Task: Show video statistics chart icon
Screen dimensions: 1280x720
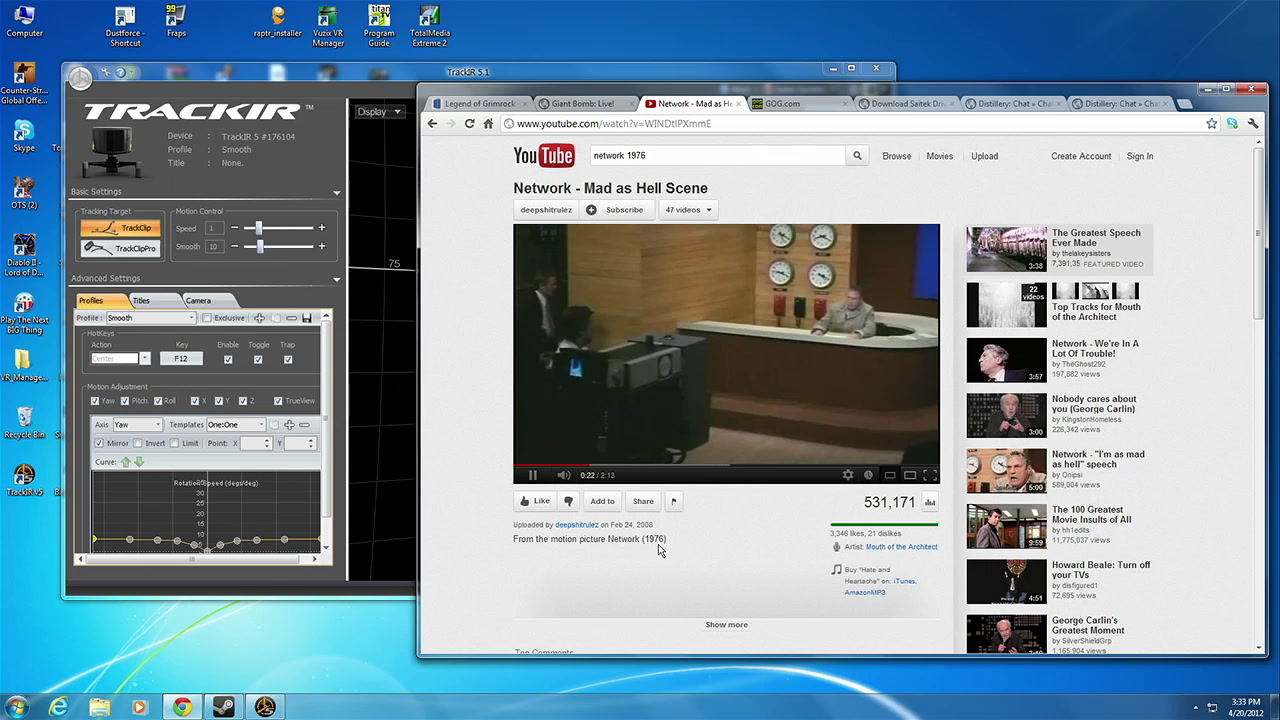Action: pyautogui.click(x=930, y=502)
